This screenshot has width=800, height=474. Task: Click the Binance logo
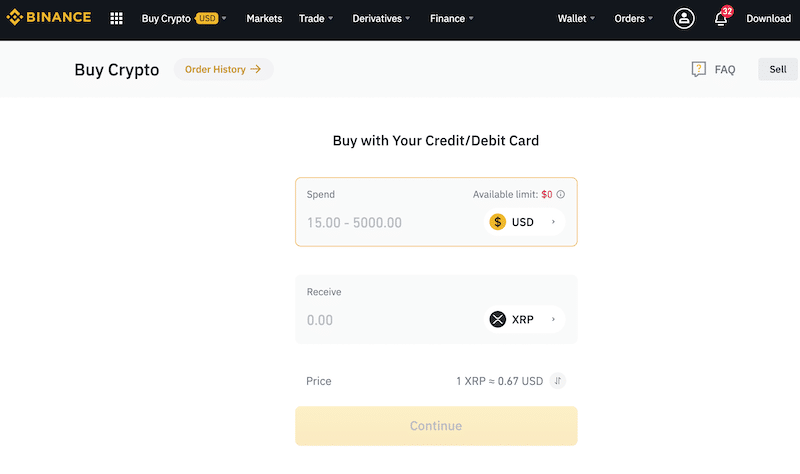pos(48,17)
